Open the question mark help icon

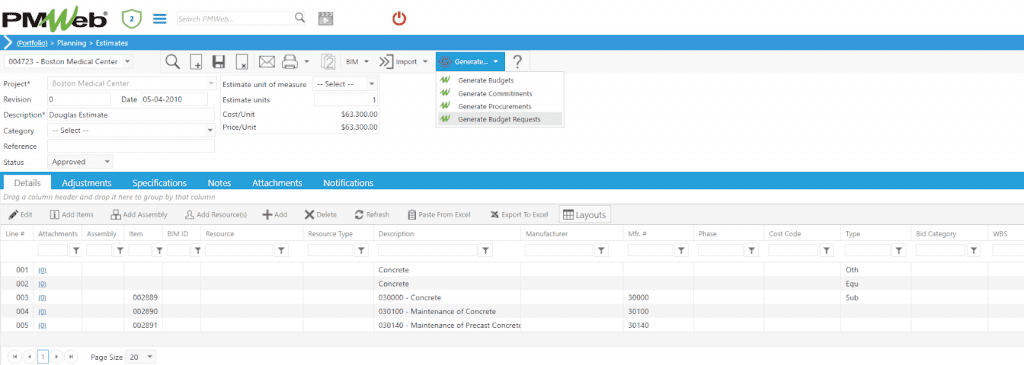517,62
